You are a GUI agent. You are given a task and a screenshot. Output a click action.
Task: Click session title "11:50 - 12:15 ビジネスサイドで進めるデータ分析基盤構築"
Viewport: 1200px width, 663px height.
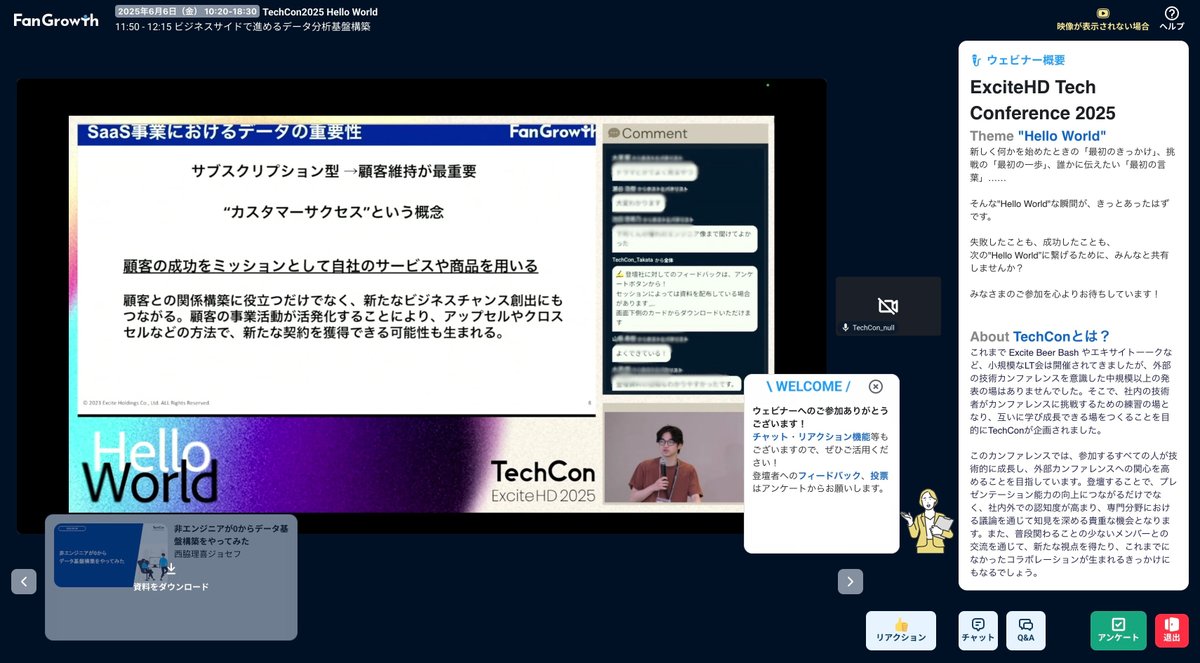pyautogui.click(x=243, y=27)
